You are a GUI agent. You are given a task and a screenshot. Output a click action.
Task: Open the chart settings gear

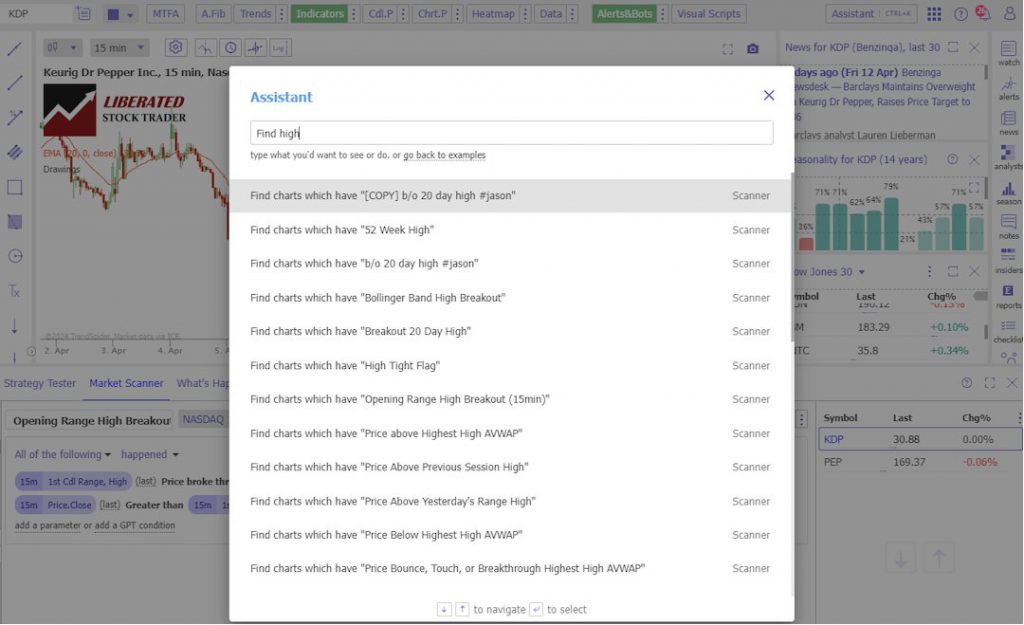175,48
